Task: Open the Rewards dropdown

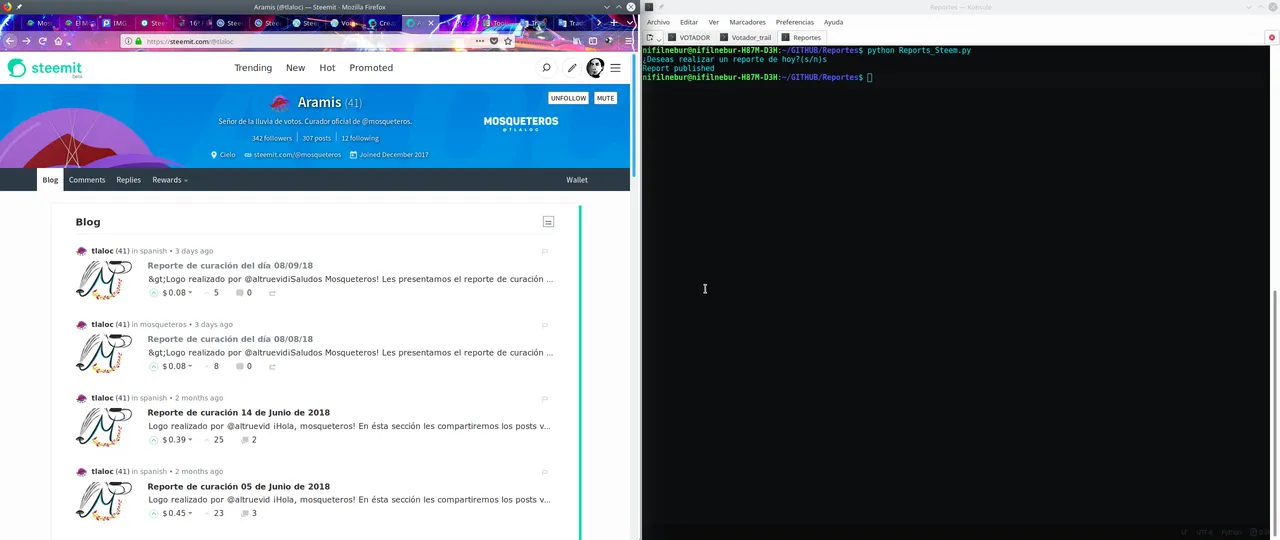Action: tap(170, 180)
